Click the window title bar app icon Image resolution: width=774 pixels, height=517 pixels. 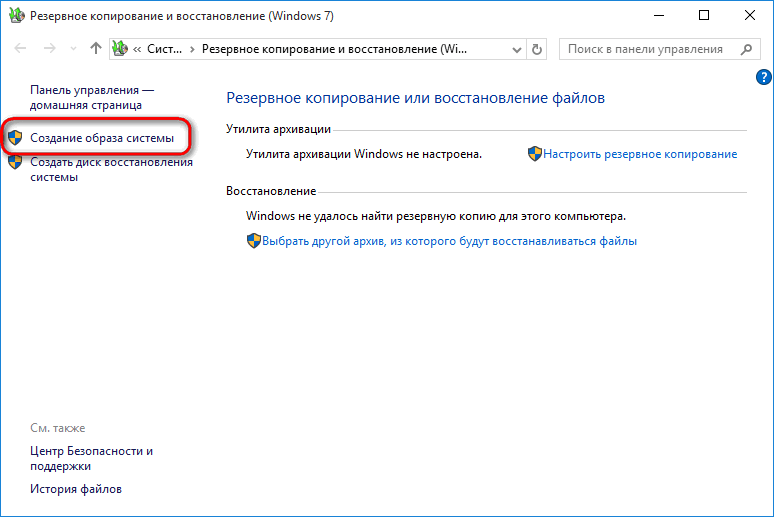(17, 15)
